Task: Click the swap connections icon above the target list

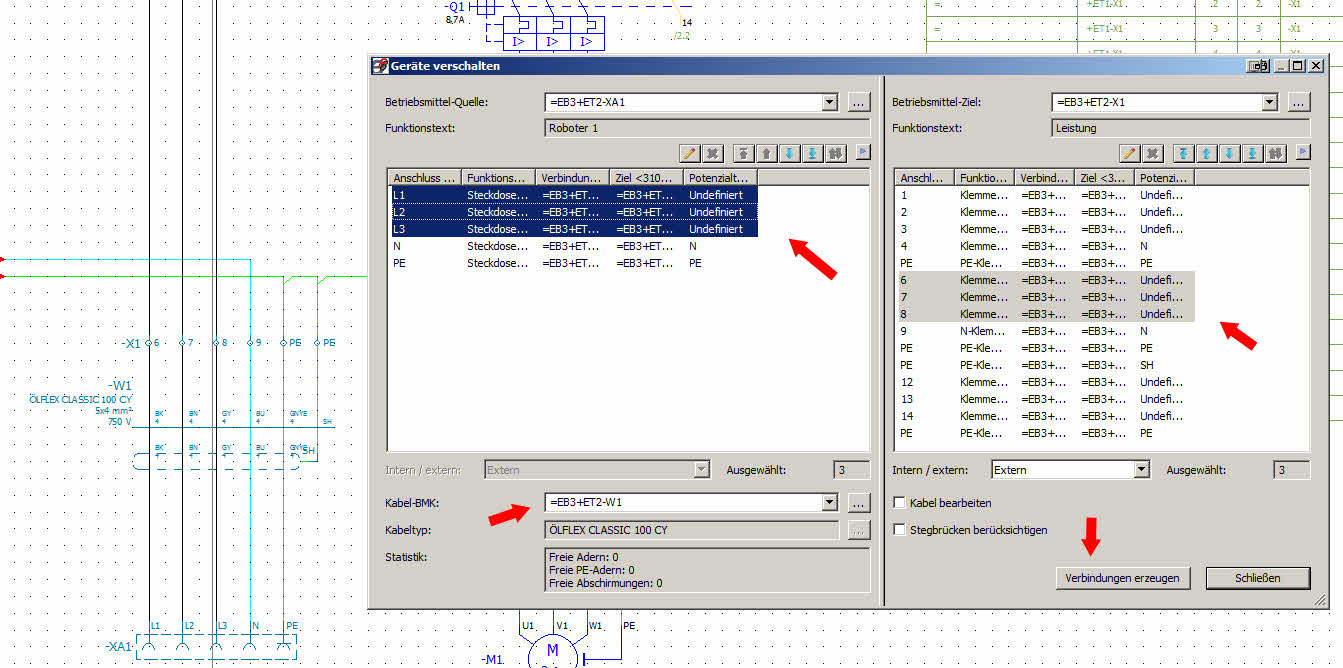Action: pos(1276,153)
